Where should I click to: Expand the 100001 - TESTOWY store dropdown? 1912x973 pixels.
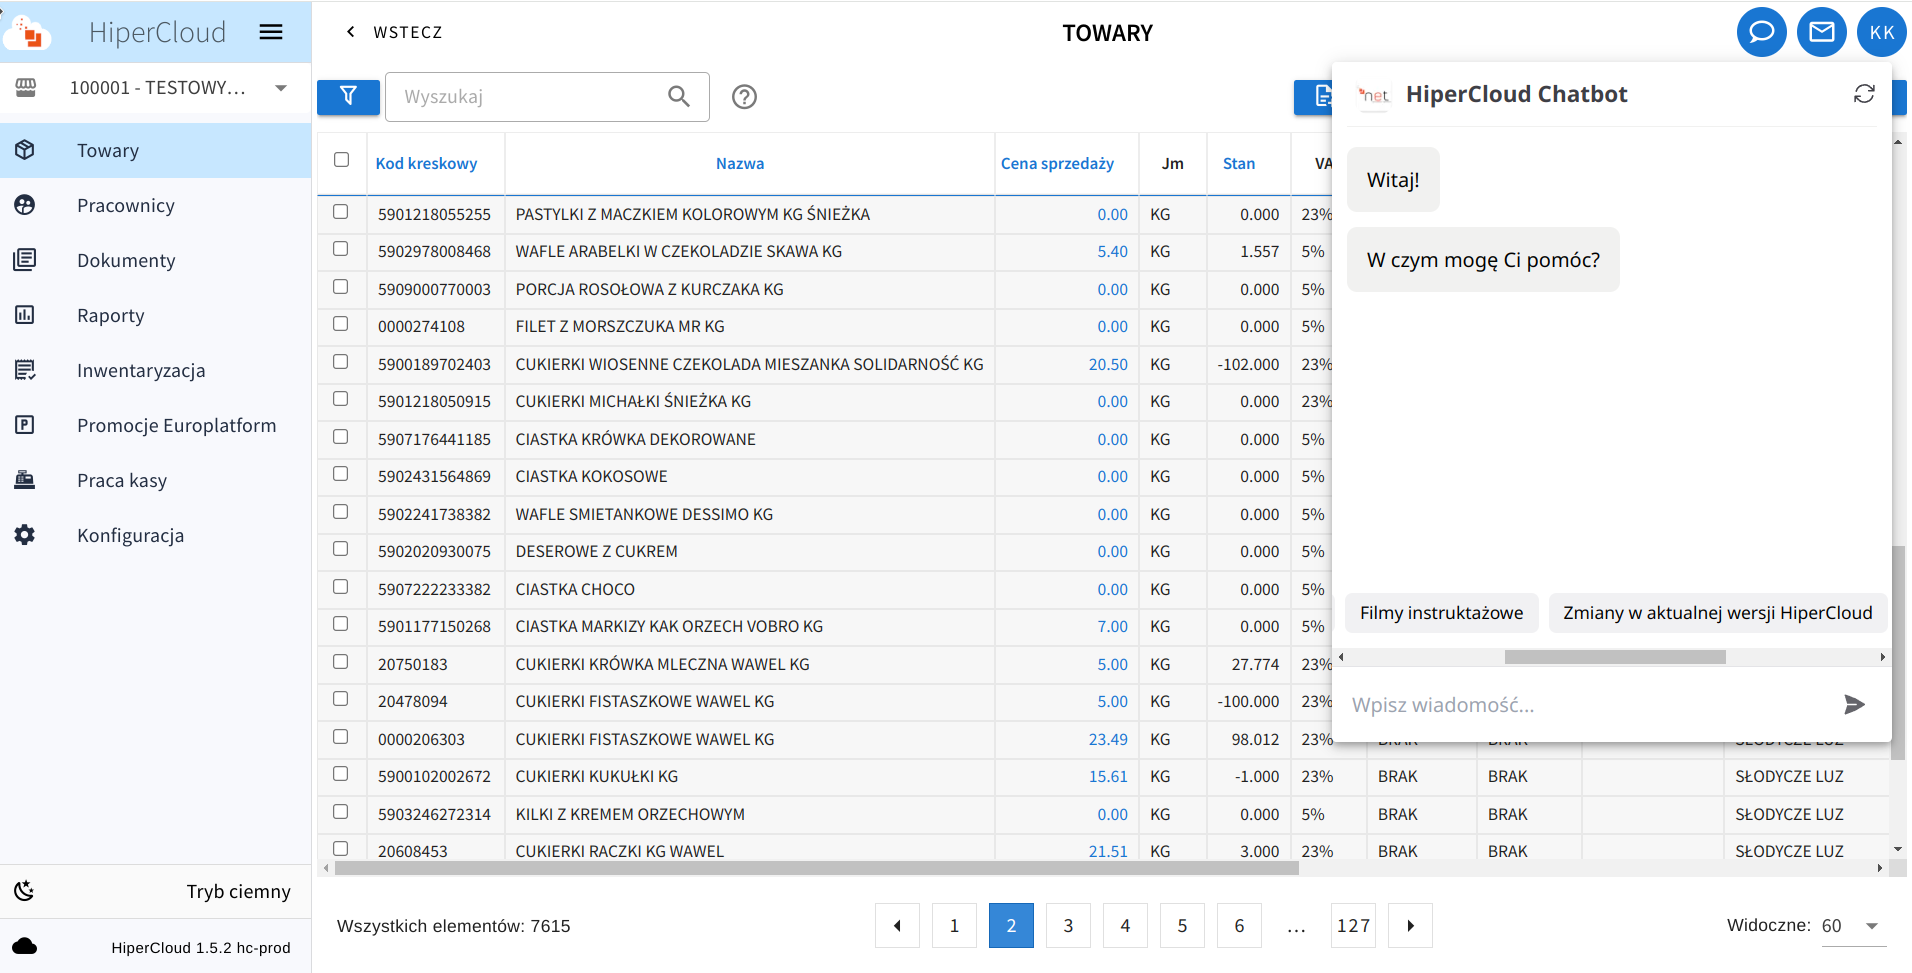pos(281,88)
